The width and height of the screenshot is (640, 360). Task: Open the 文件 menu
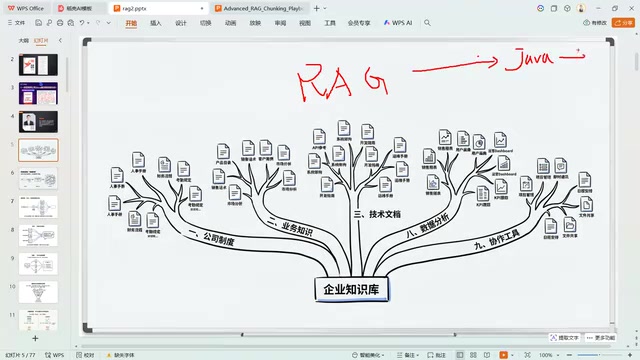coord(17,23)
